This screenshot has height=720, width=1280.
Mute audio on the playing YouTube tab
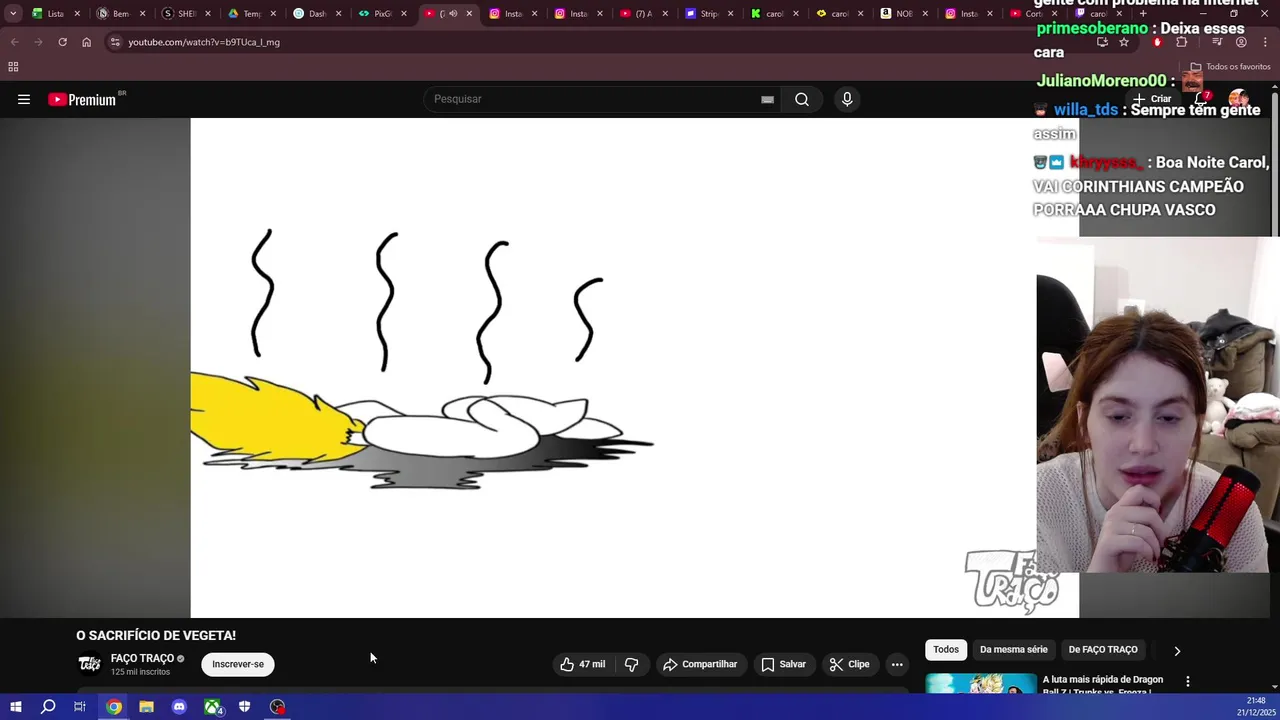click(453, 14)
